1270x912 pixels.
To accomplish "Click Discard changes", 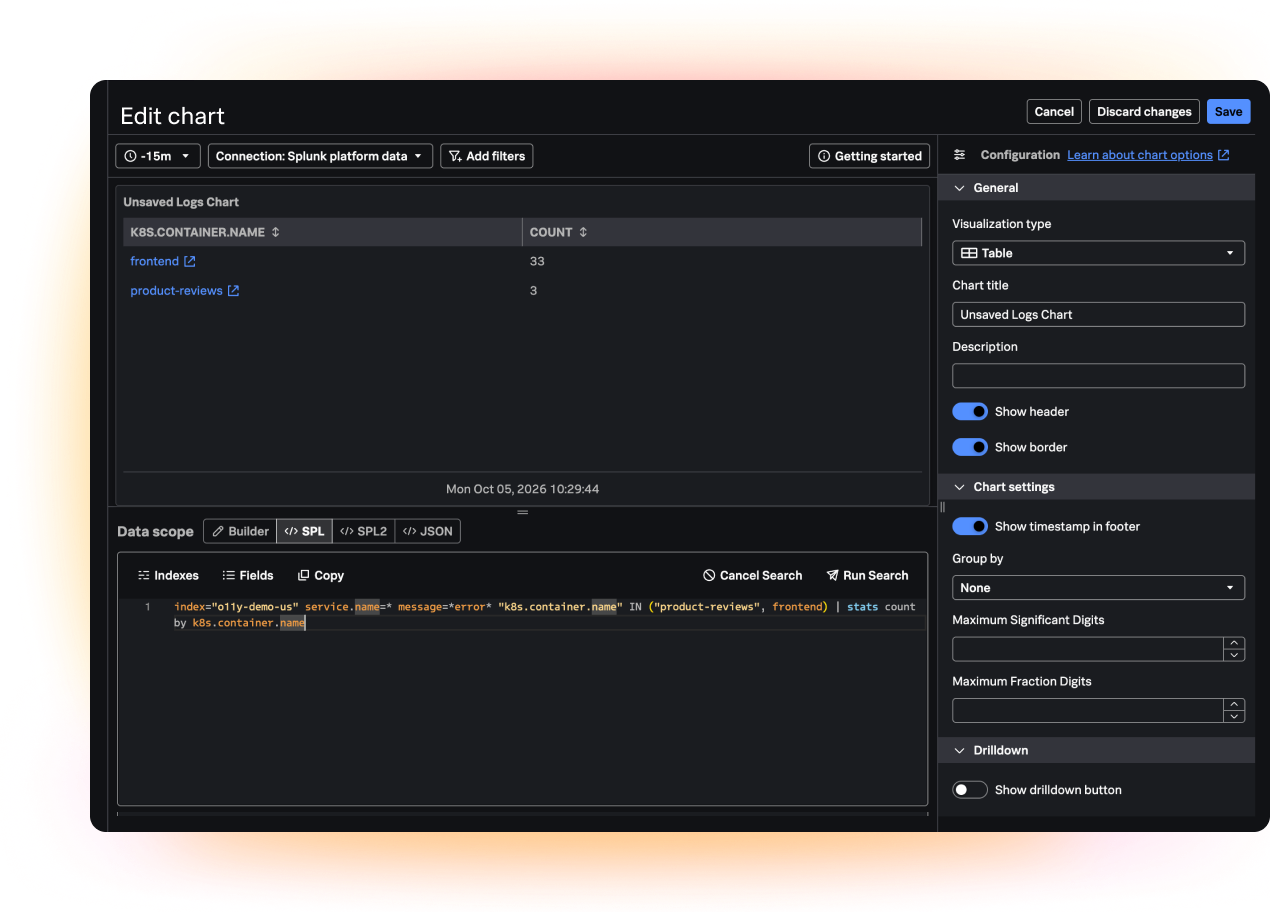I will pyautogui.click(x=1144, y=112).
